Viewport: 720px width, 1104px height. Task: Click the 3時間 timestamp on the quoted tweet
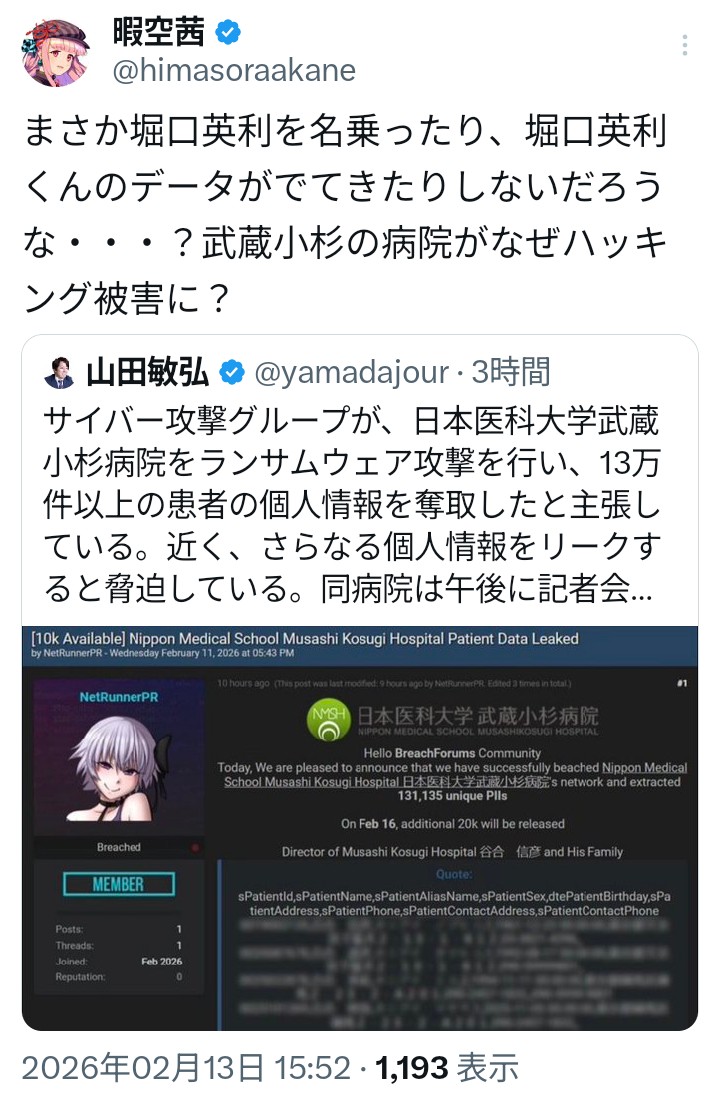pos(511,372)
